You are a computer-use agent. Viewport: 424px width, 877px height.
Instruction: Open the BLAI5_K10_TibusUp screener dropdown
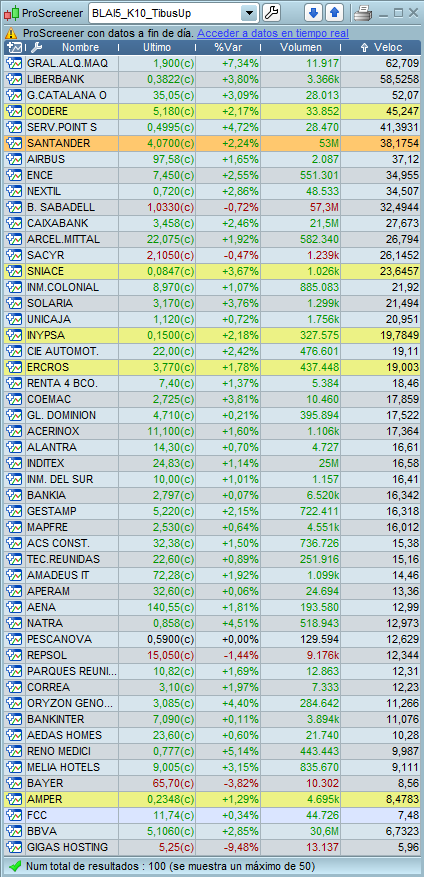[249, 13]
